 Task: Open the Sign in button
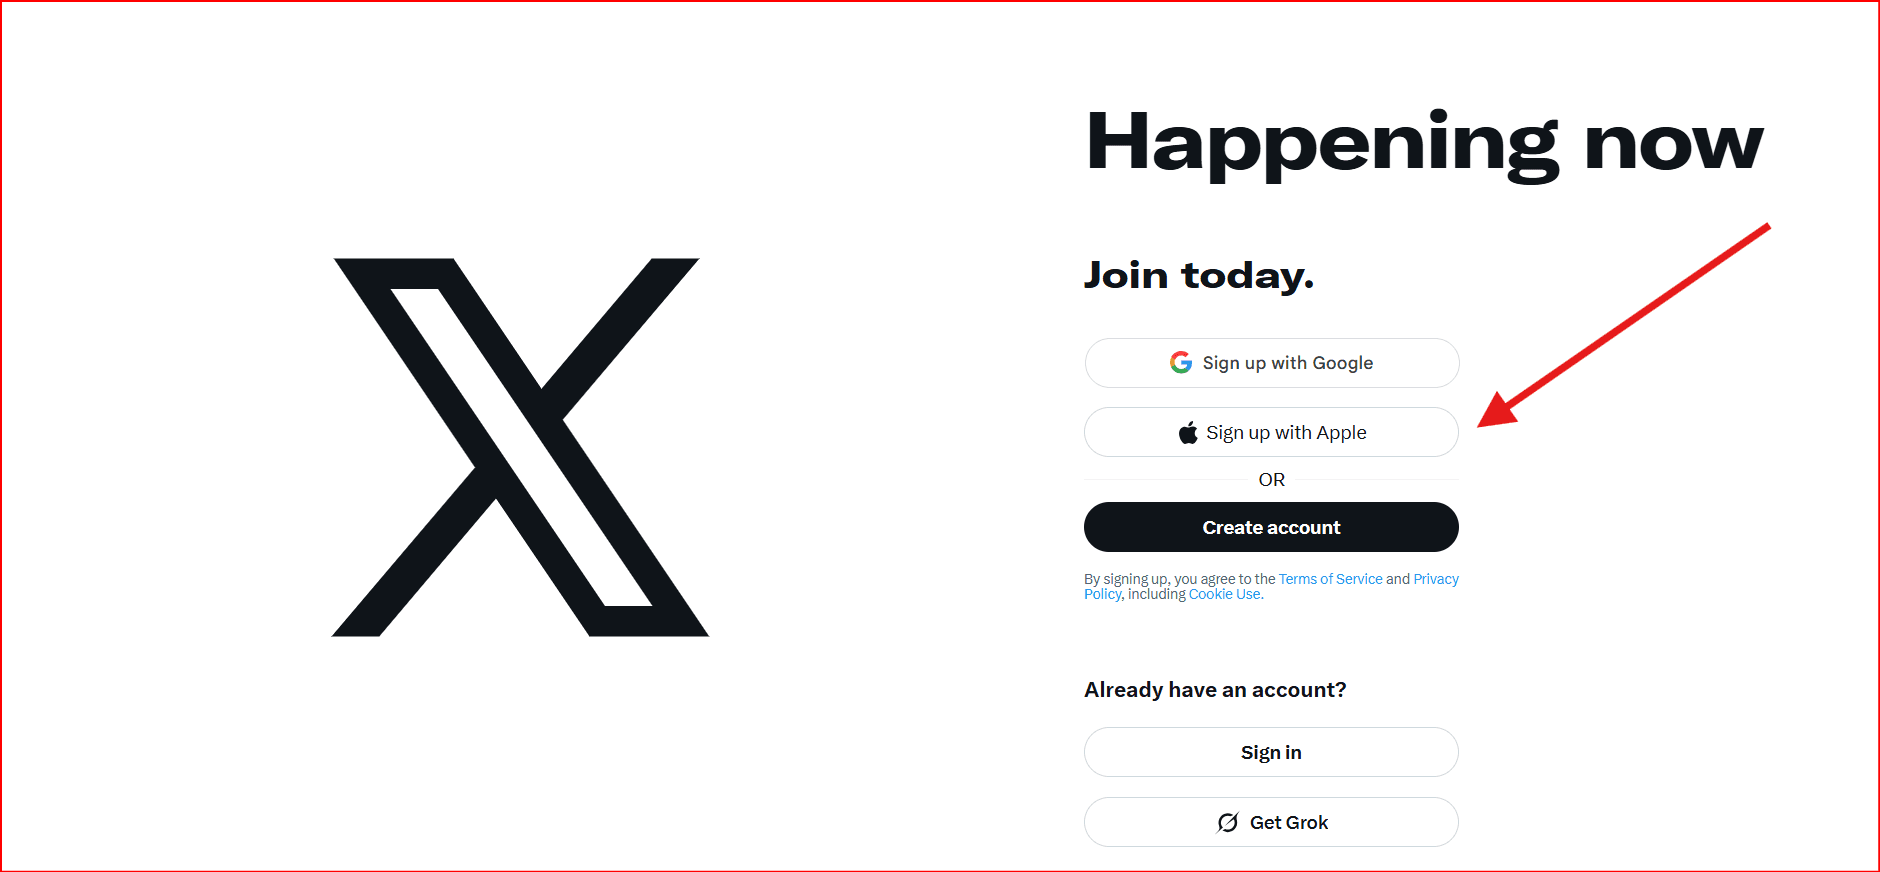pyautogui.click(x=1272, y=752)
